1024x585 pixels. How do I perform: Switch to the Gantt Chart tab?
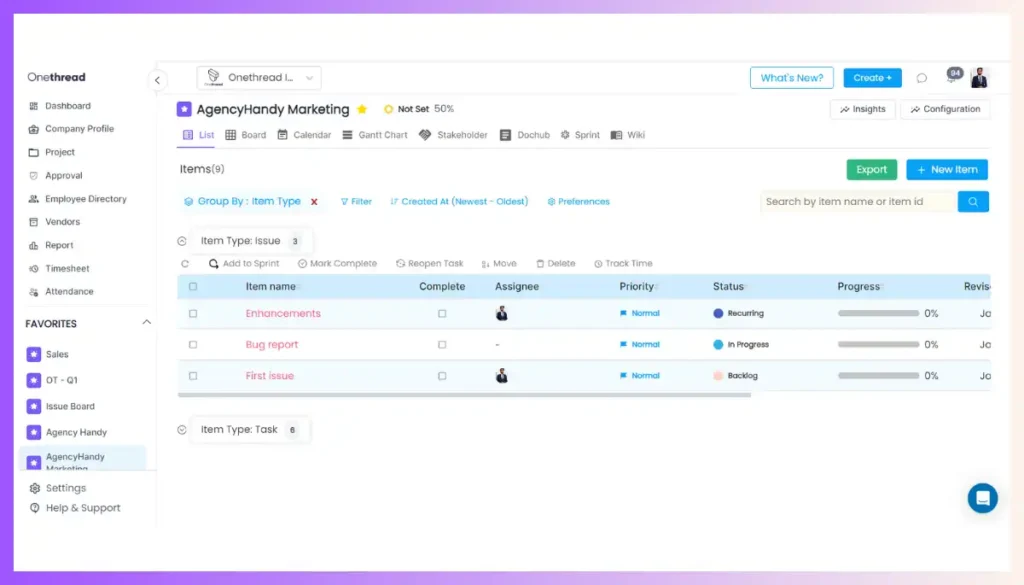(375, 135)
